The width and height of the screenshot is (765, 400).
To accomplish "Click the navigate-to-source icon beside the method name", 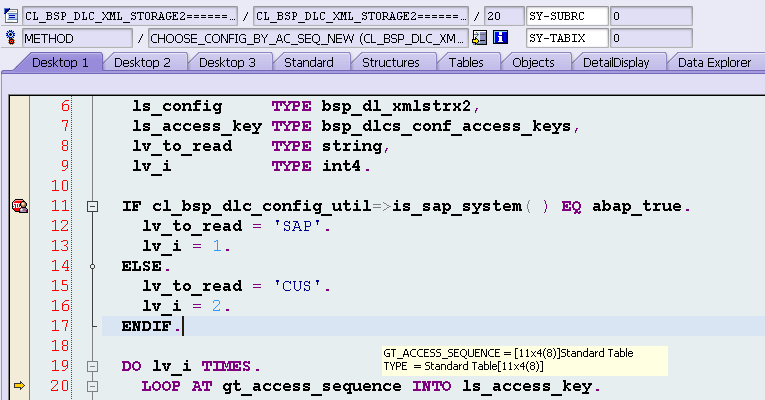I will [480, 38].
